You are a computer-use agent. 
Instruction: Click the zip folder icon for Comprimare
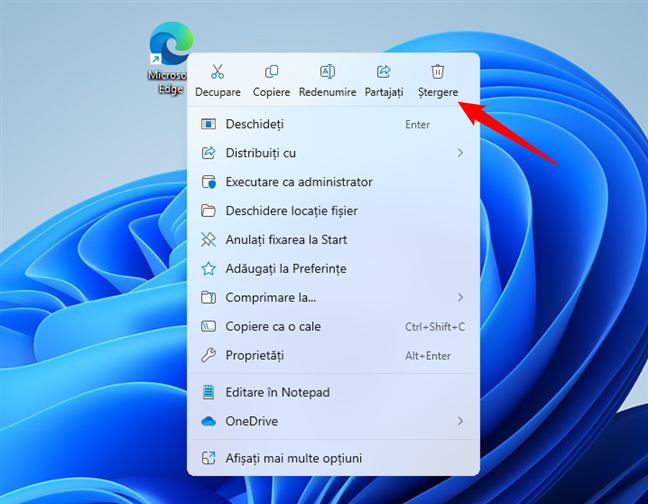pyautogui.click(x=208, y=297)
